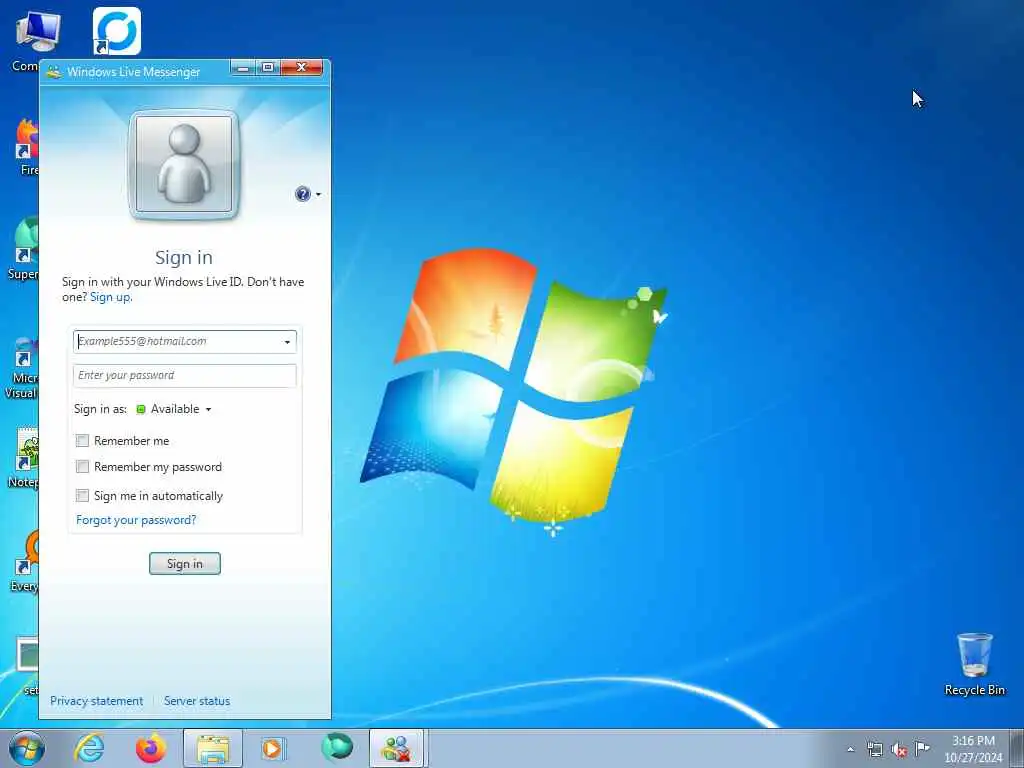Click the Messenger title bar icon
The height and width of the screenshot is (768, 1024).
[54, 72]
